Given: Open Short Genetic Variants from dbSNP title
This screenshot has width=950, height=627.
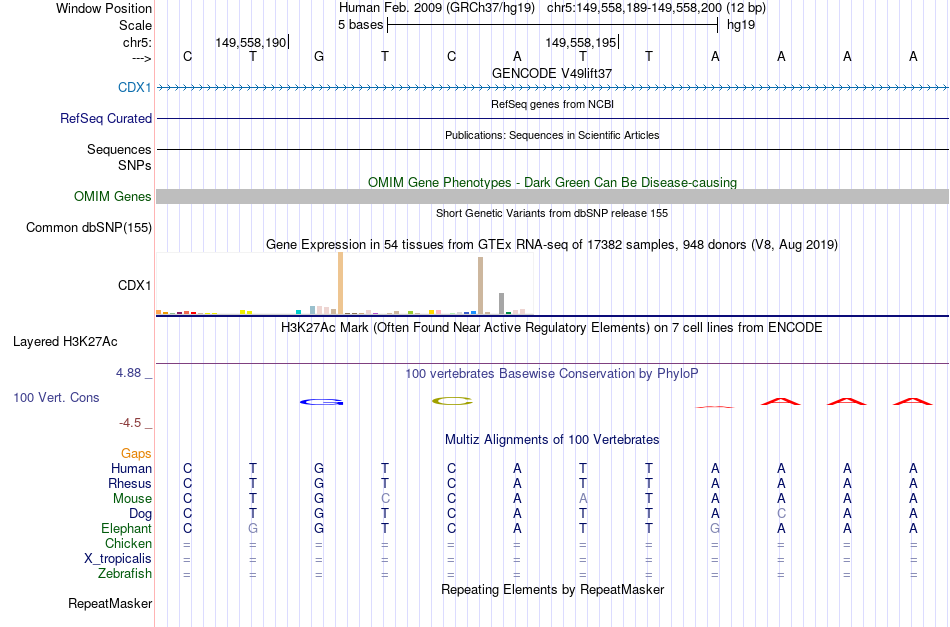Looking at the screenshot, I should pos(552,213).
